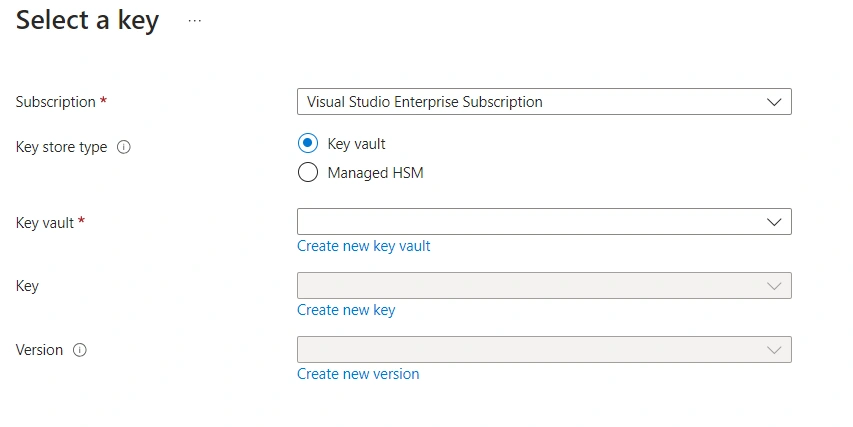Click the Select a key heading
The height and width of the screenshot is (427, 853).
(x=88, y=21)
